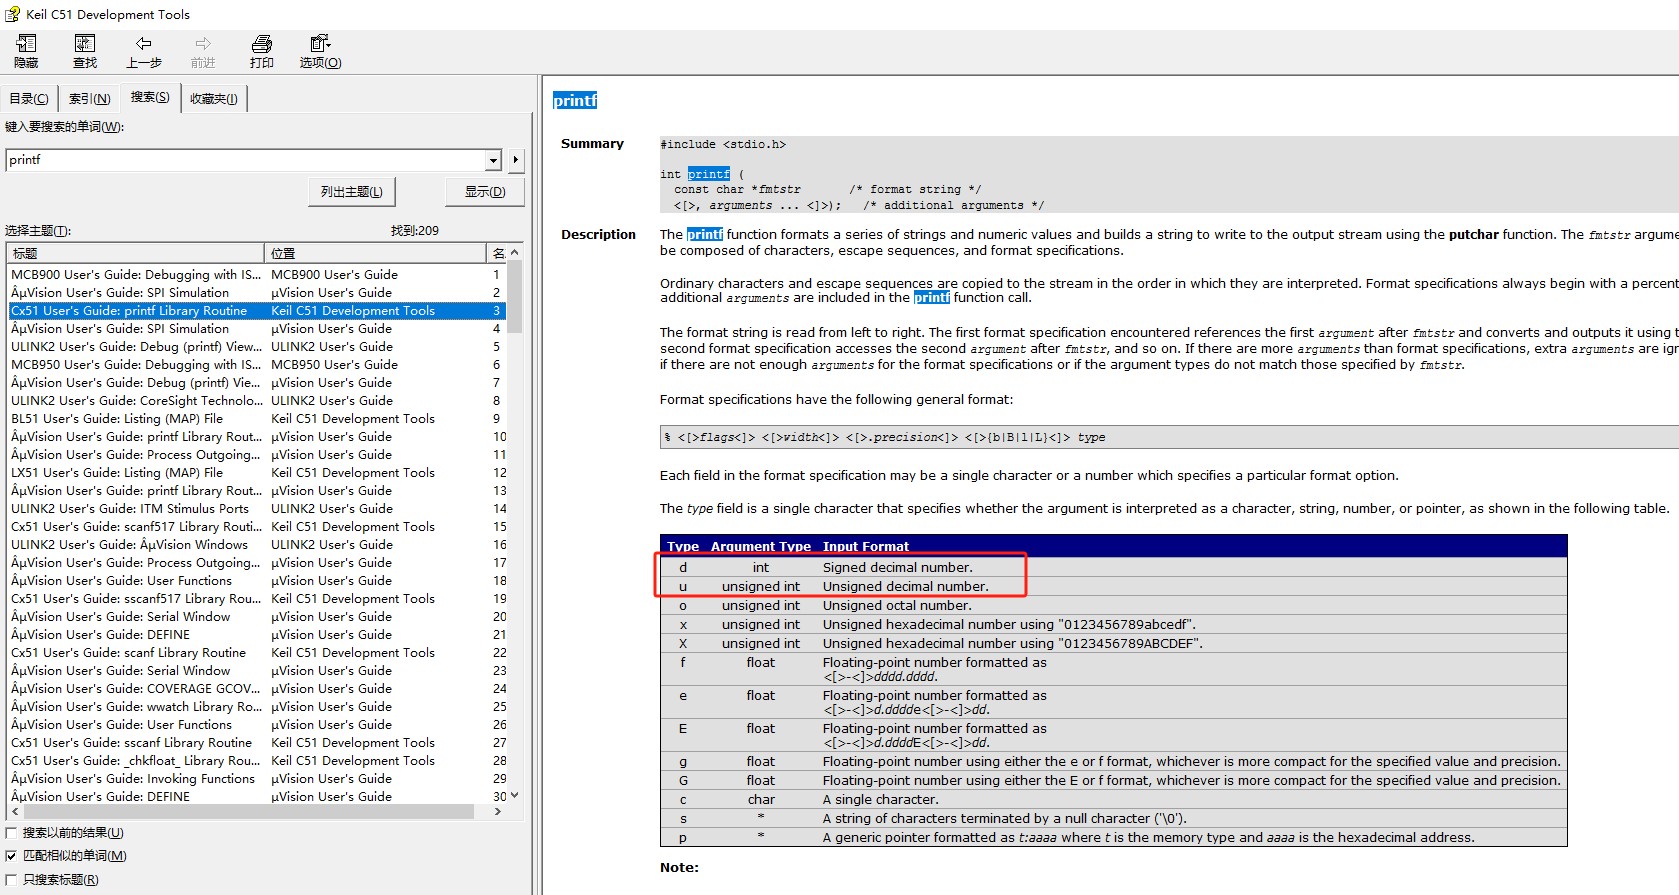Viewport: 1679px width, 895px height.
Task: Click the 隐藏 (Hide) toolbar icon
Action: (x=26, y=44)
